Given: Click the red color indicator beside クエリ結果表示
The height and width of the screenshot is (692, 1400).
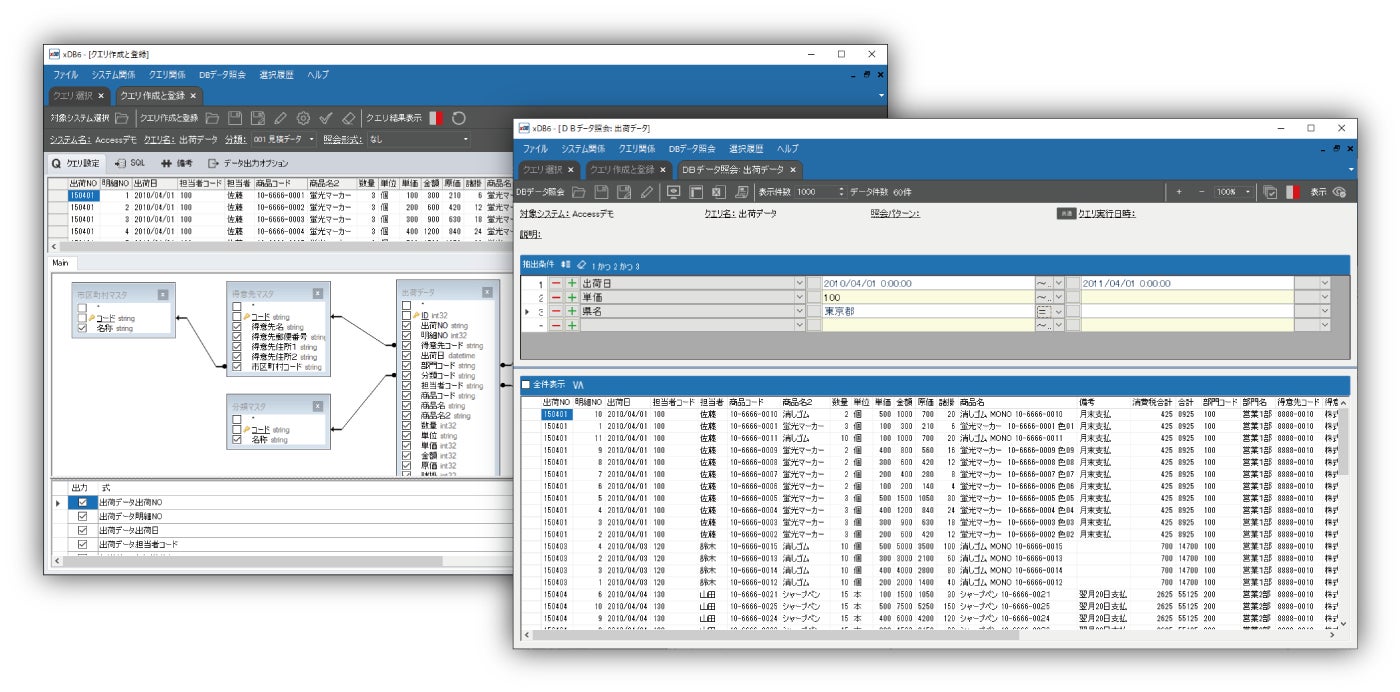Looking at the screenshot, I should (x=434, y=118).
